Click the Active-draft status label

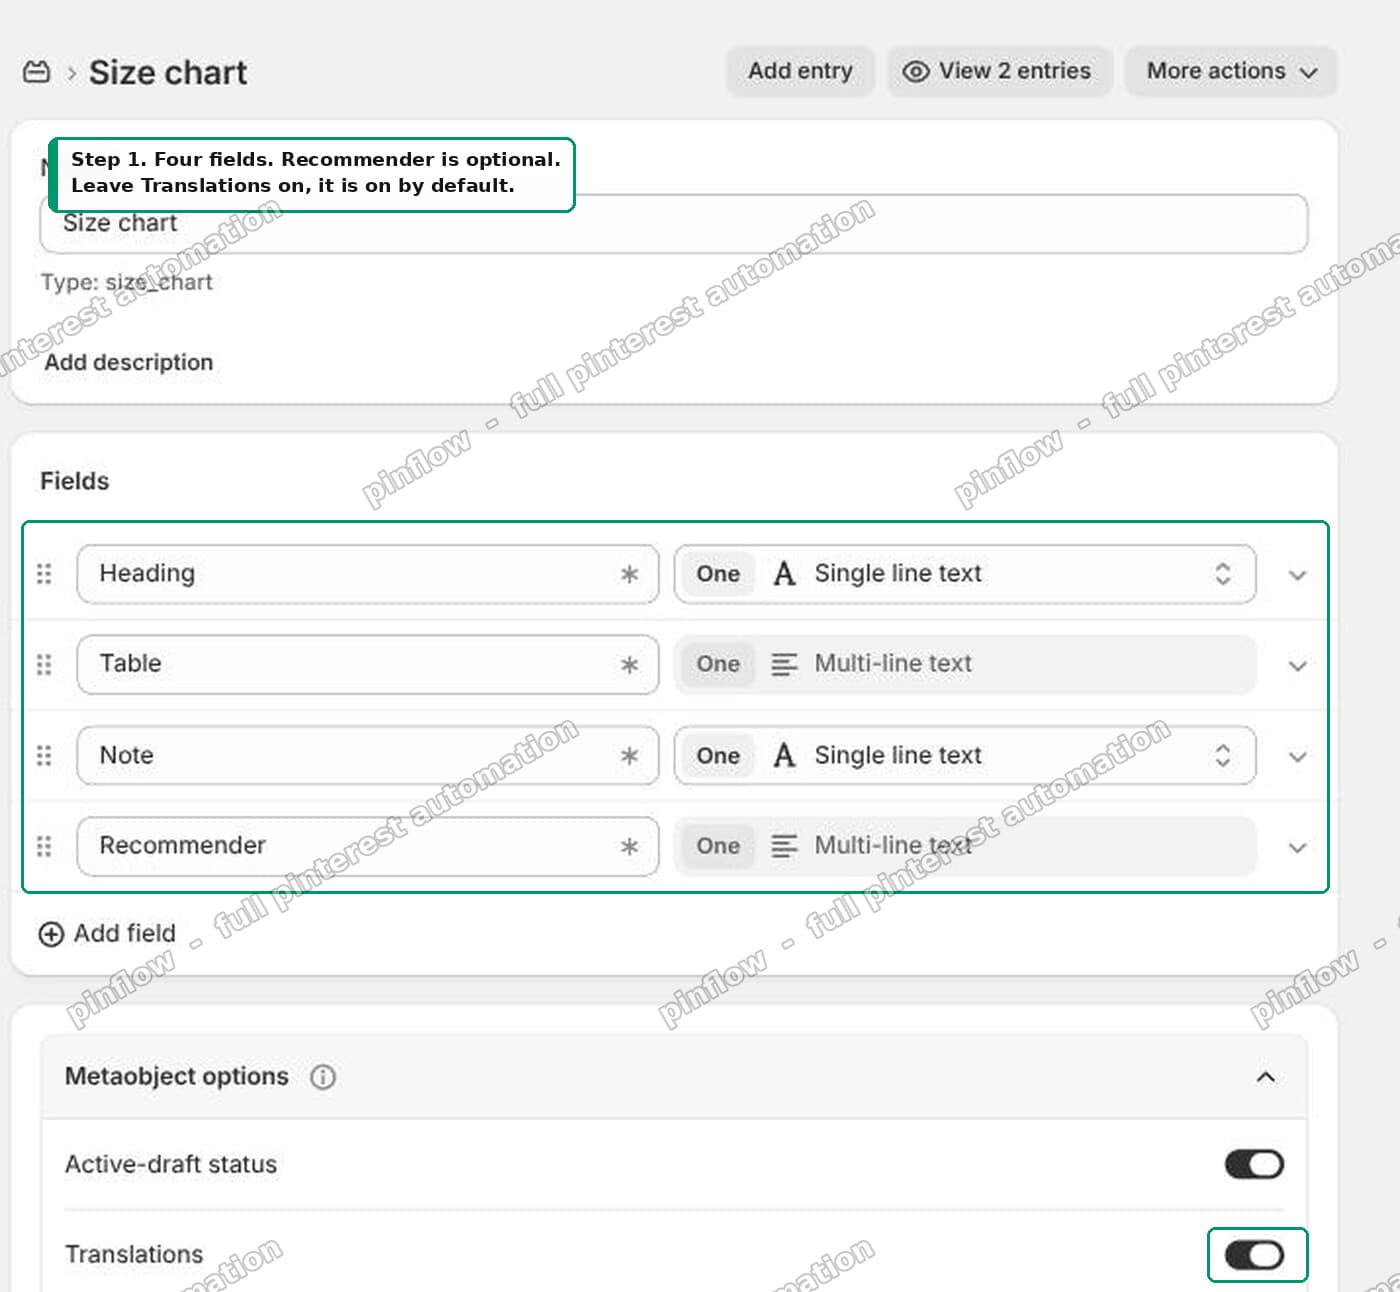171,1164
